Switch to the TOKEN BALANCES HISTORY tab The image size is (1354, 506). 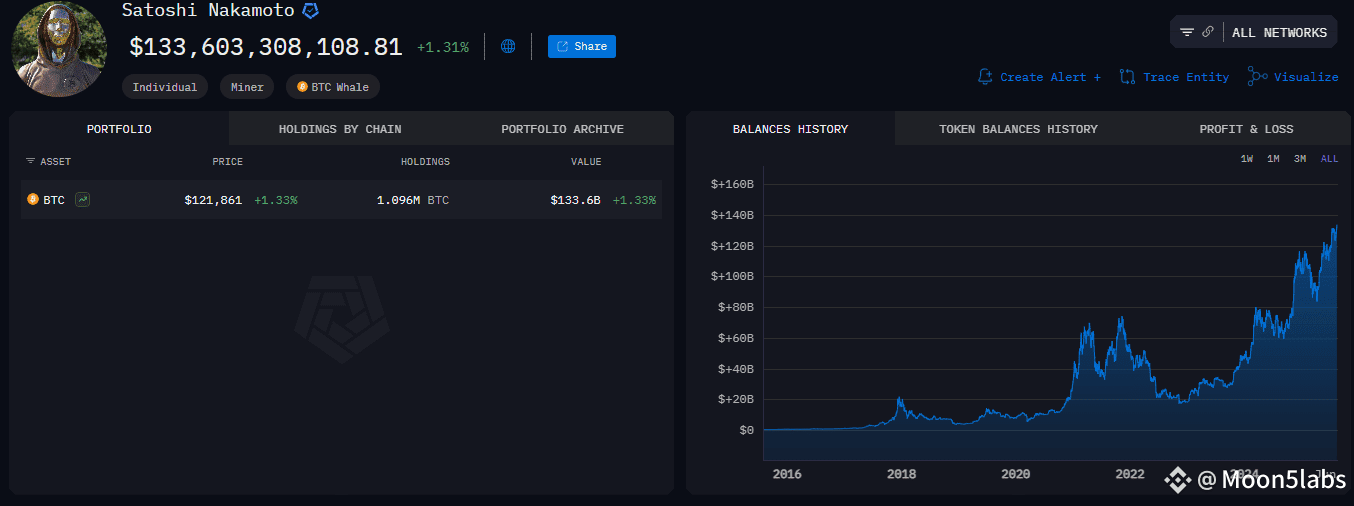point(1018,129)
